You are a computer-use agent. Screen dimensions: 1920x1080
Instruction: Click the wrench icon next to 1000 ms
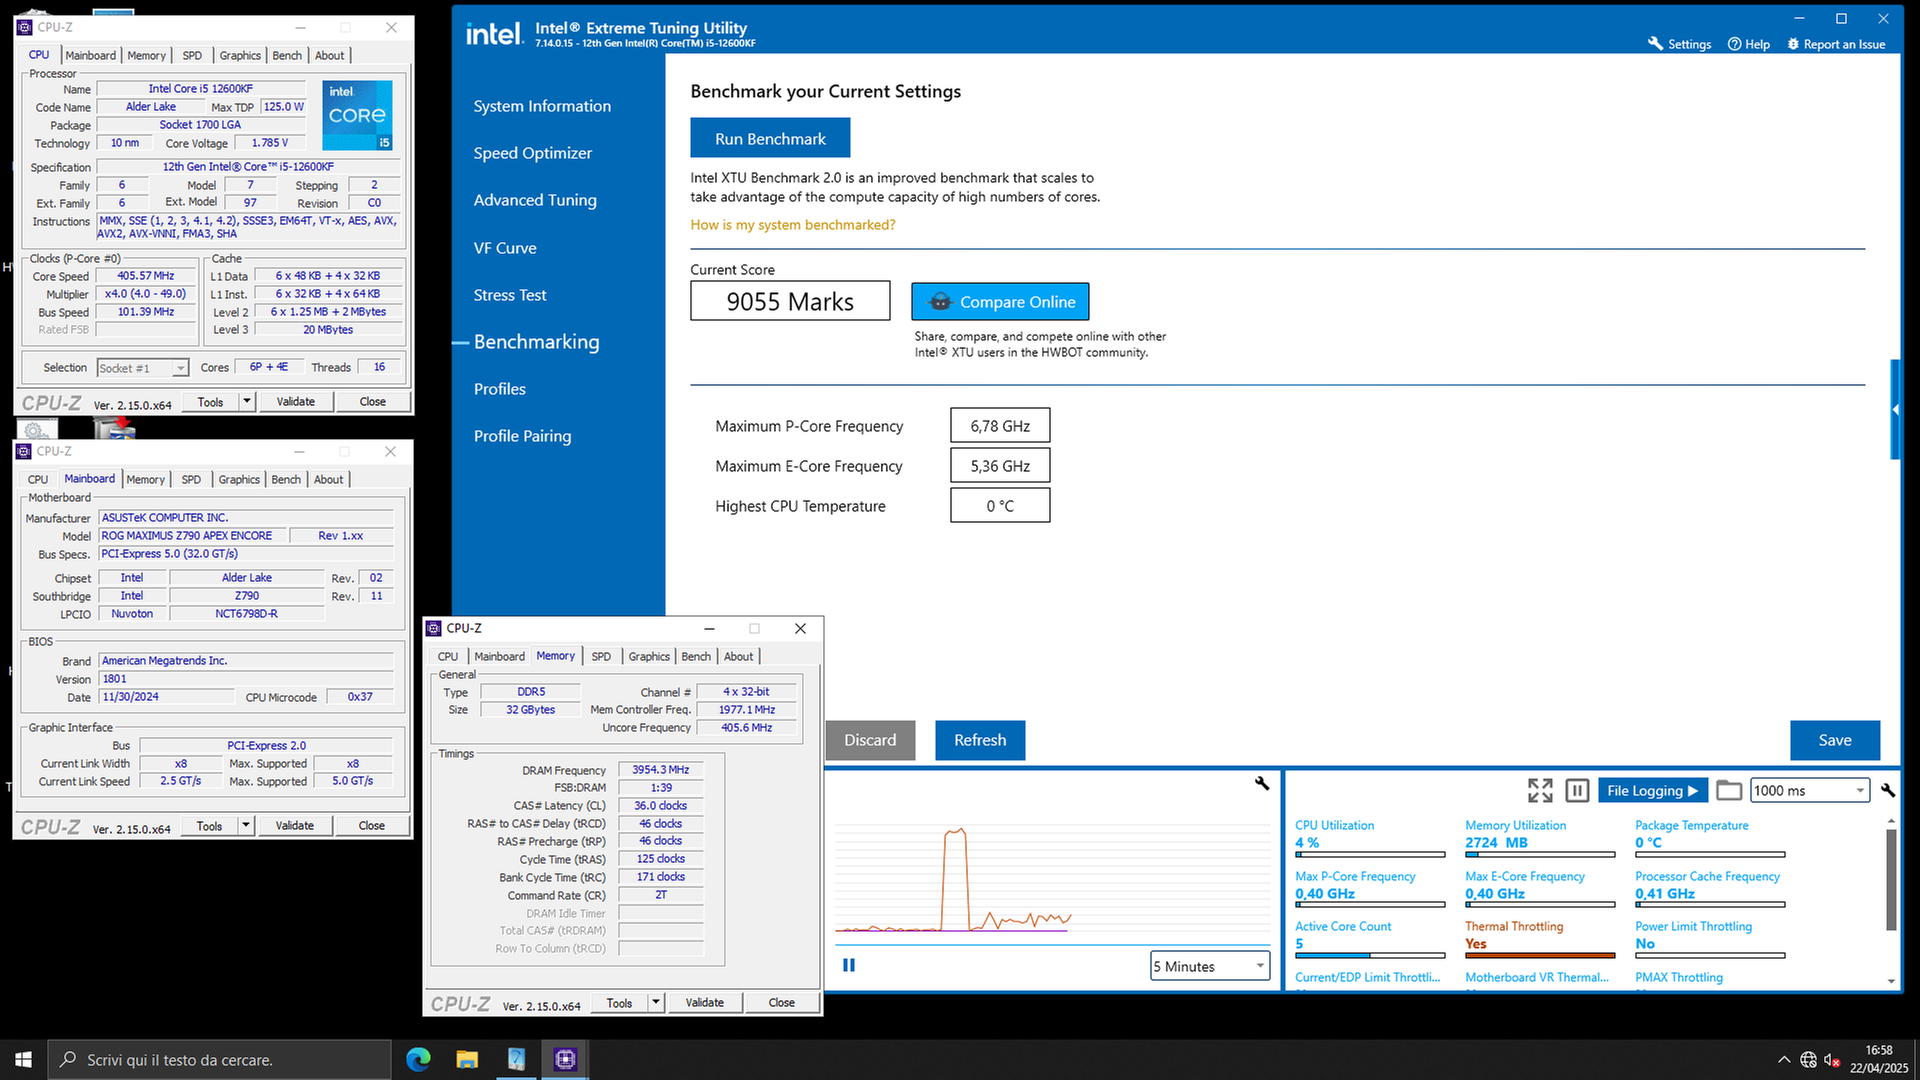click(1888, 790)
